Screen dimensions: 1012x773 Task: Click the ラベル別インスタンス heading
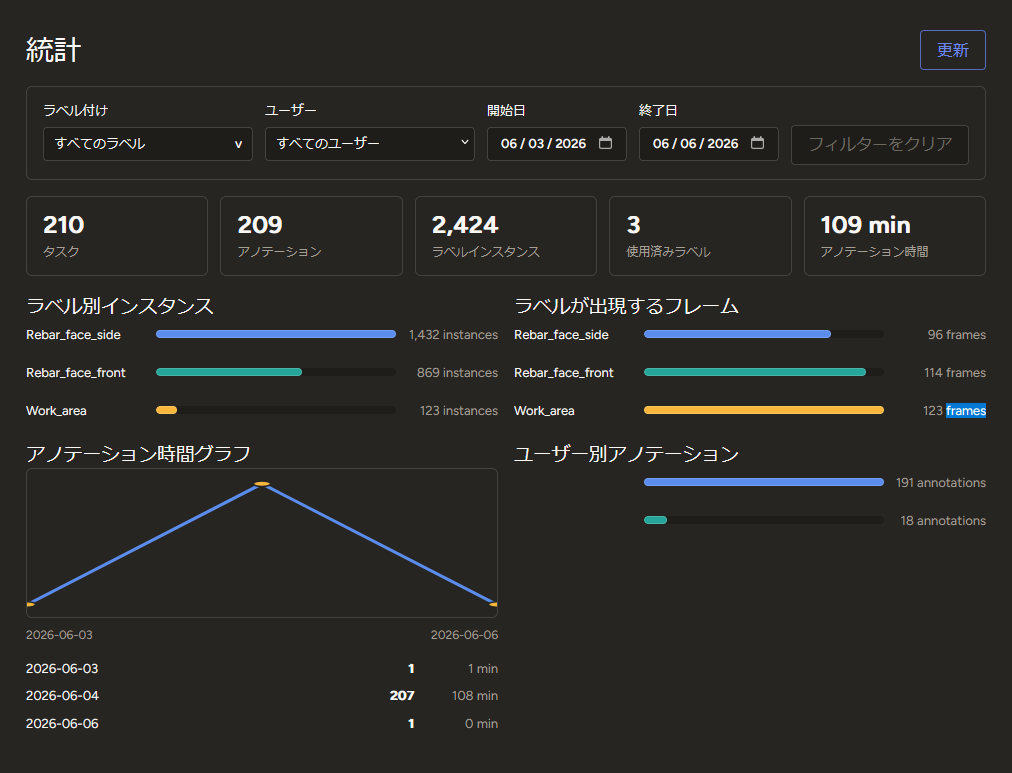pyautogui.click(x=119, y=306)
